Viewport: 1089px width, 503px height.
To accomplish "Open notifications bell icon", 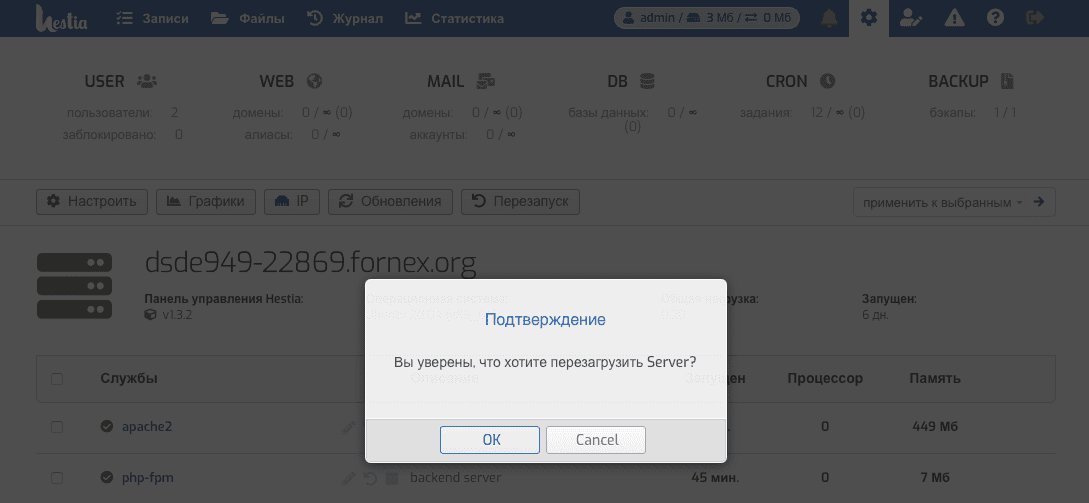I will point(829,19).
